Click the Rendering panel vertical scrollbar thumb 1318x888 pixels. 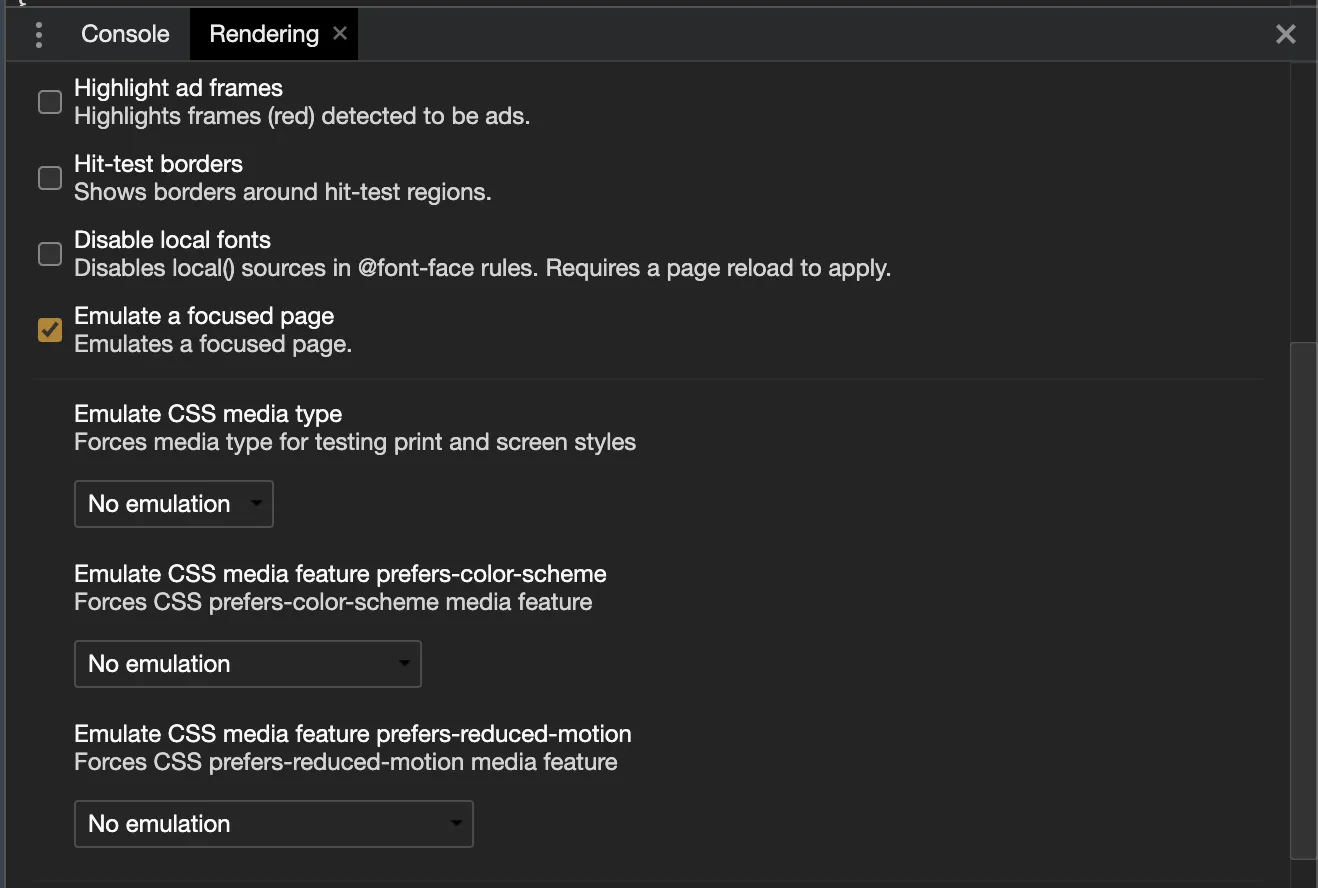(x=1303, y=600)
